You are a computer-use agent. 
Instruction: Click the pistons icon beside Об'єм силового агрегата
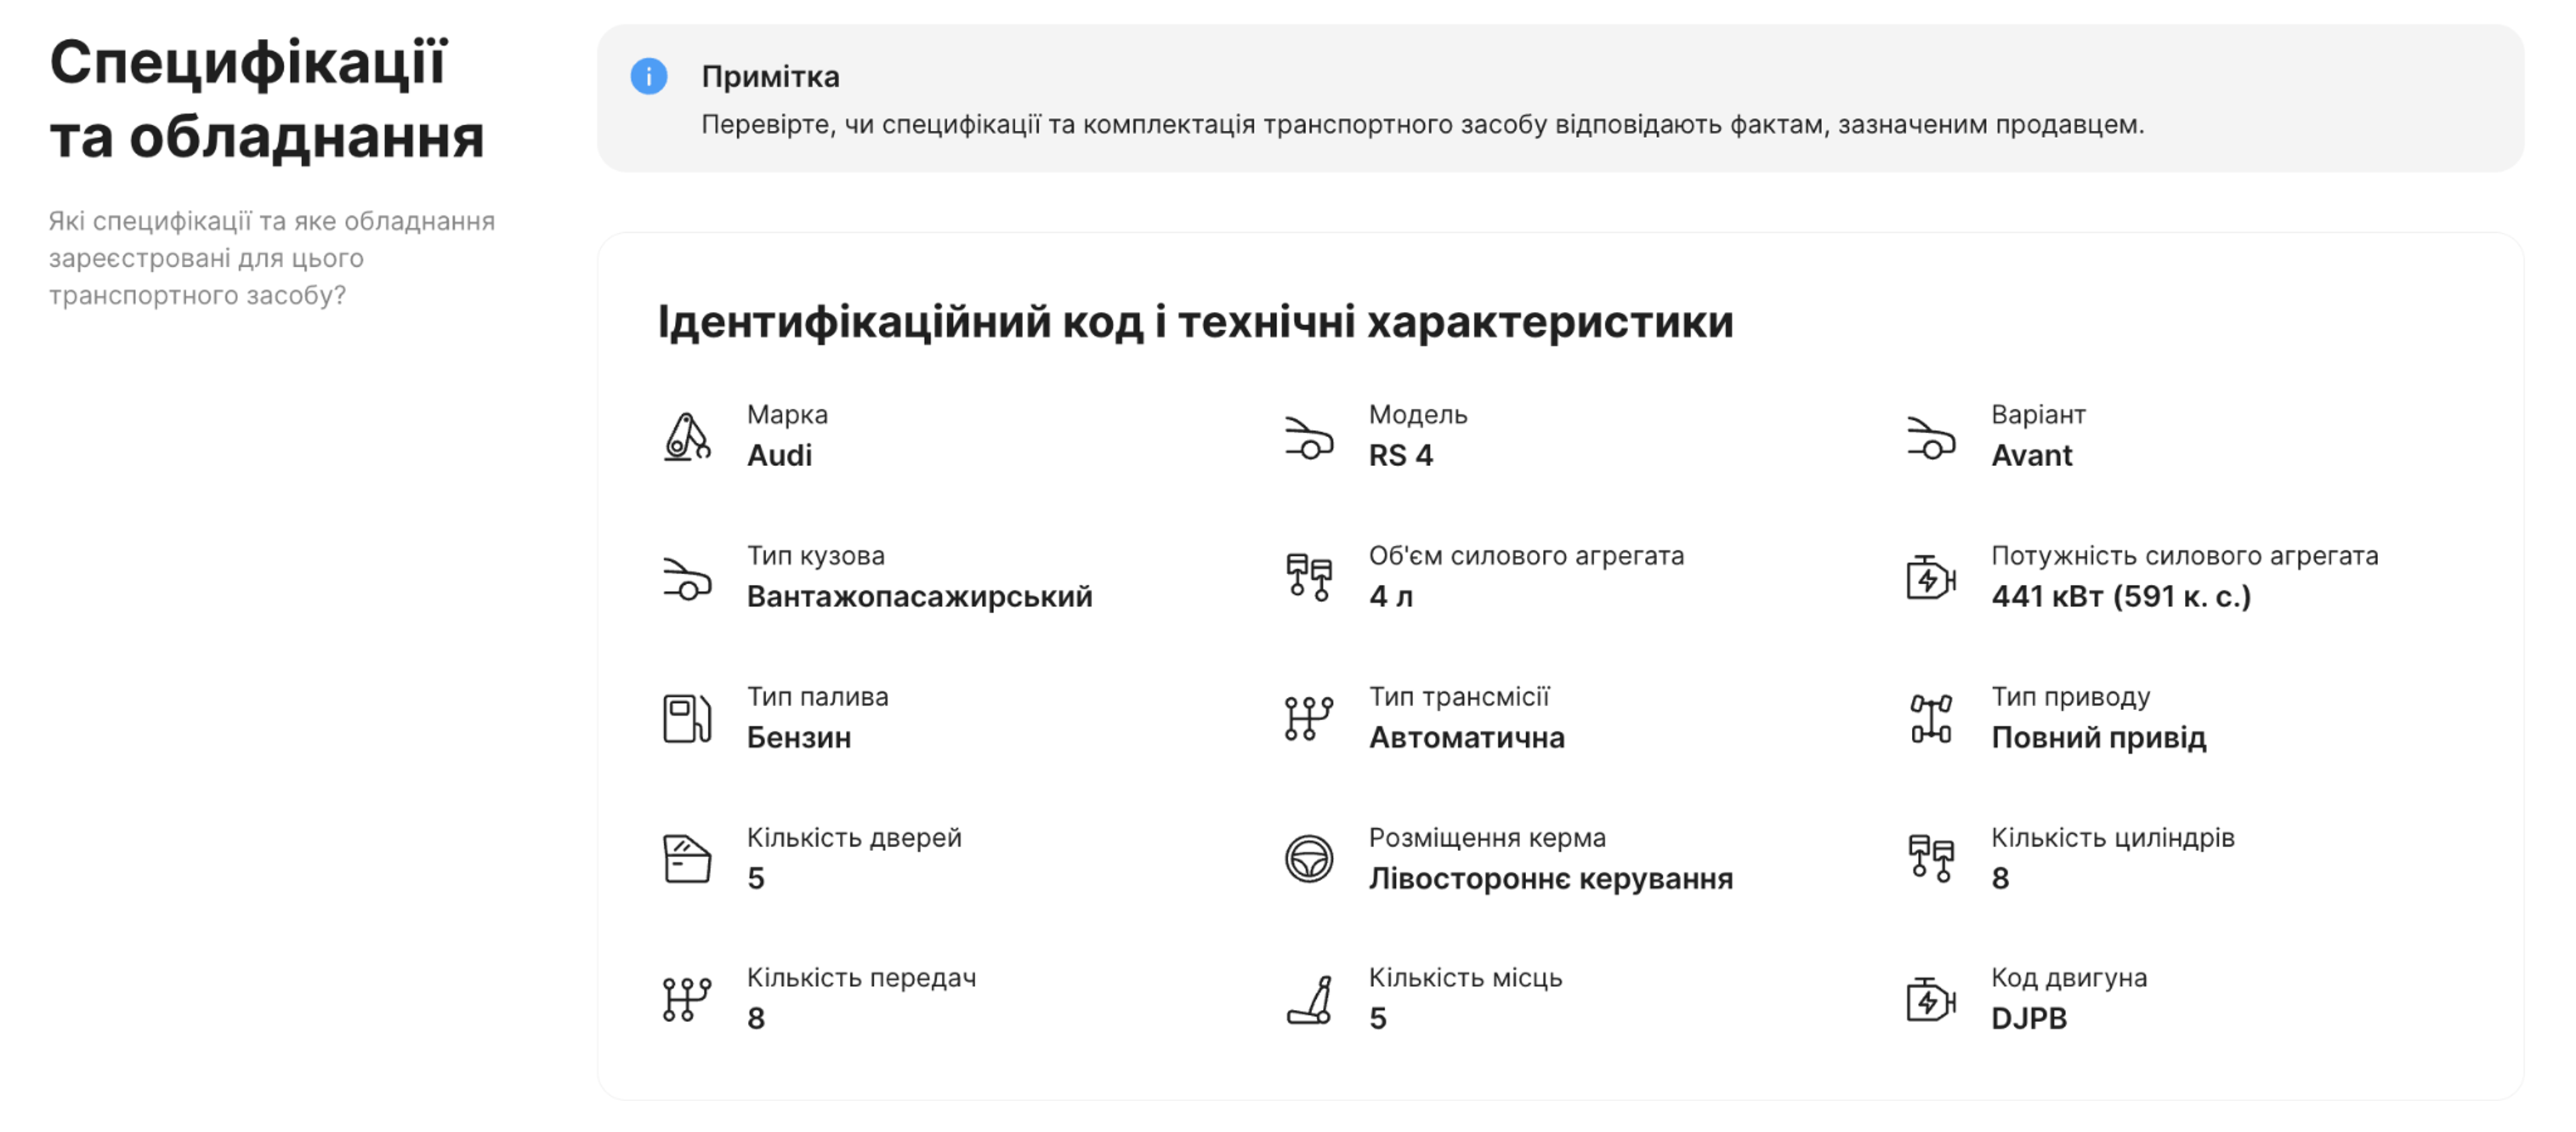coord(1309,577)
